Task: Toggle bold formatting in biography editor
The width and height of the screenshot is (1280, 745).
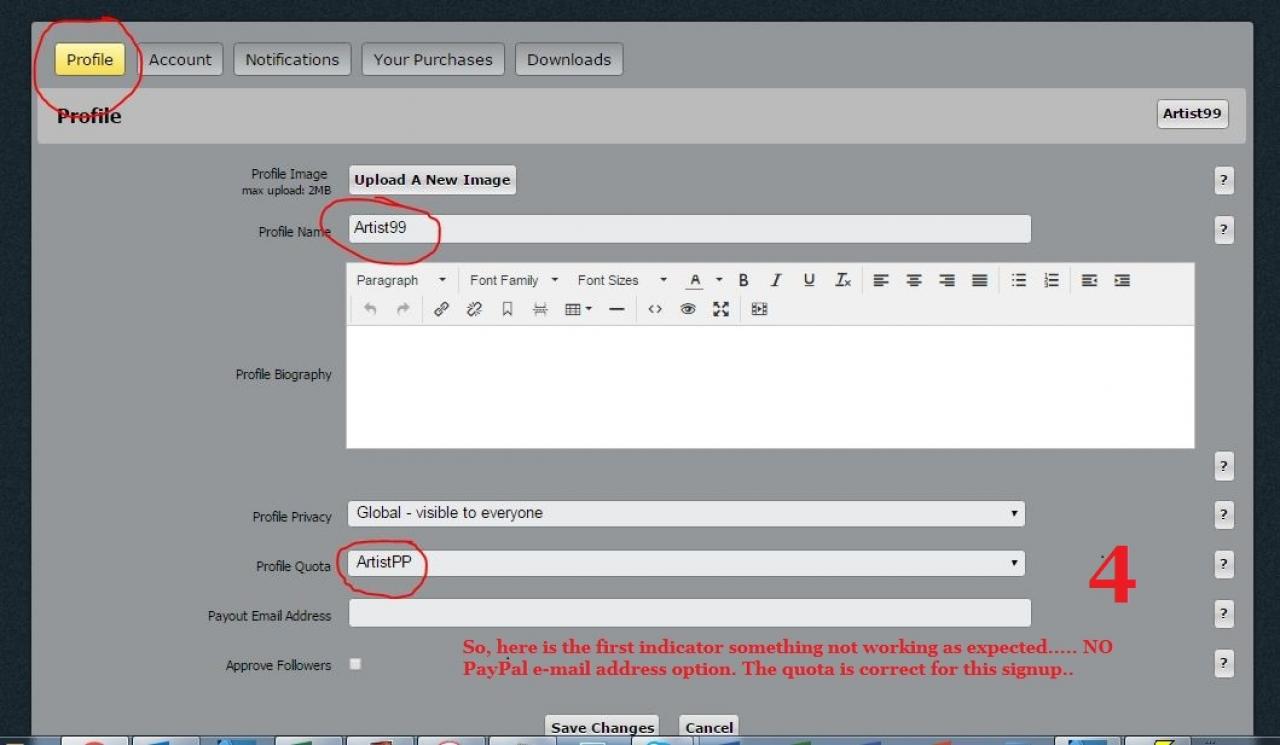Action: click(x=743, y=281)
